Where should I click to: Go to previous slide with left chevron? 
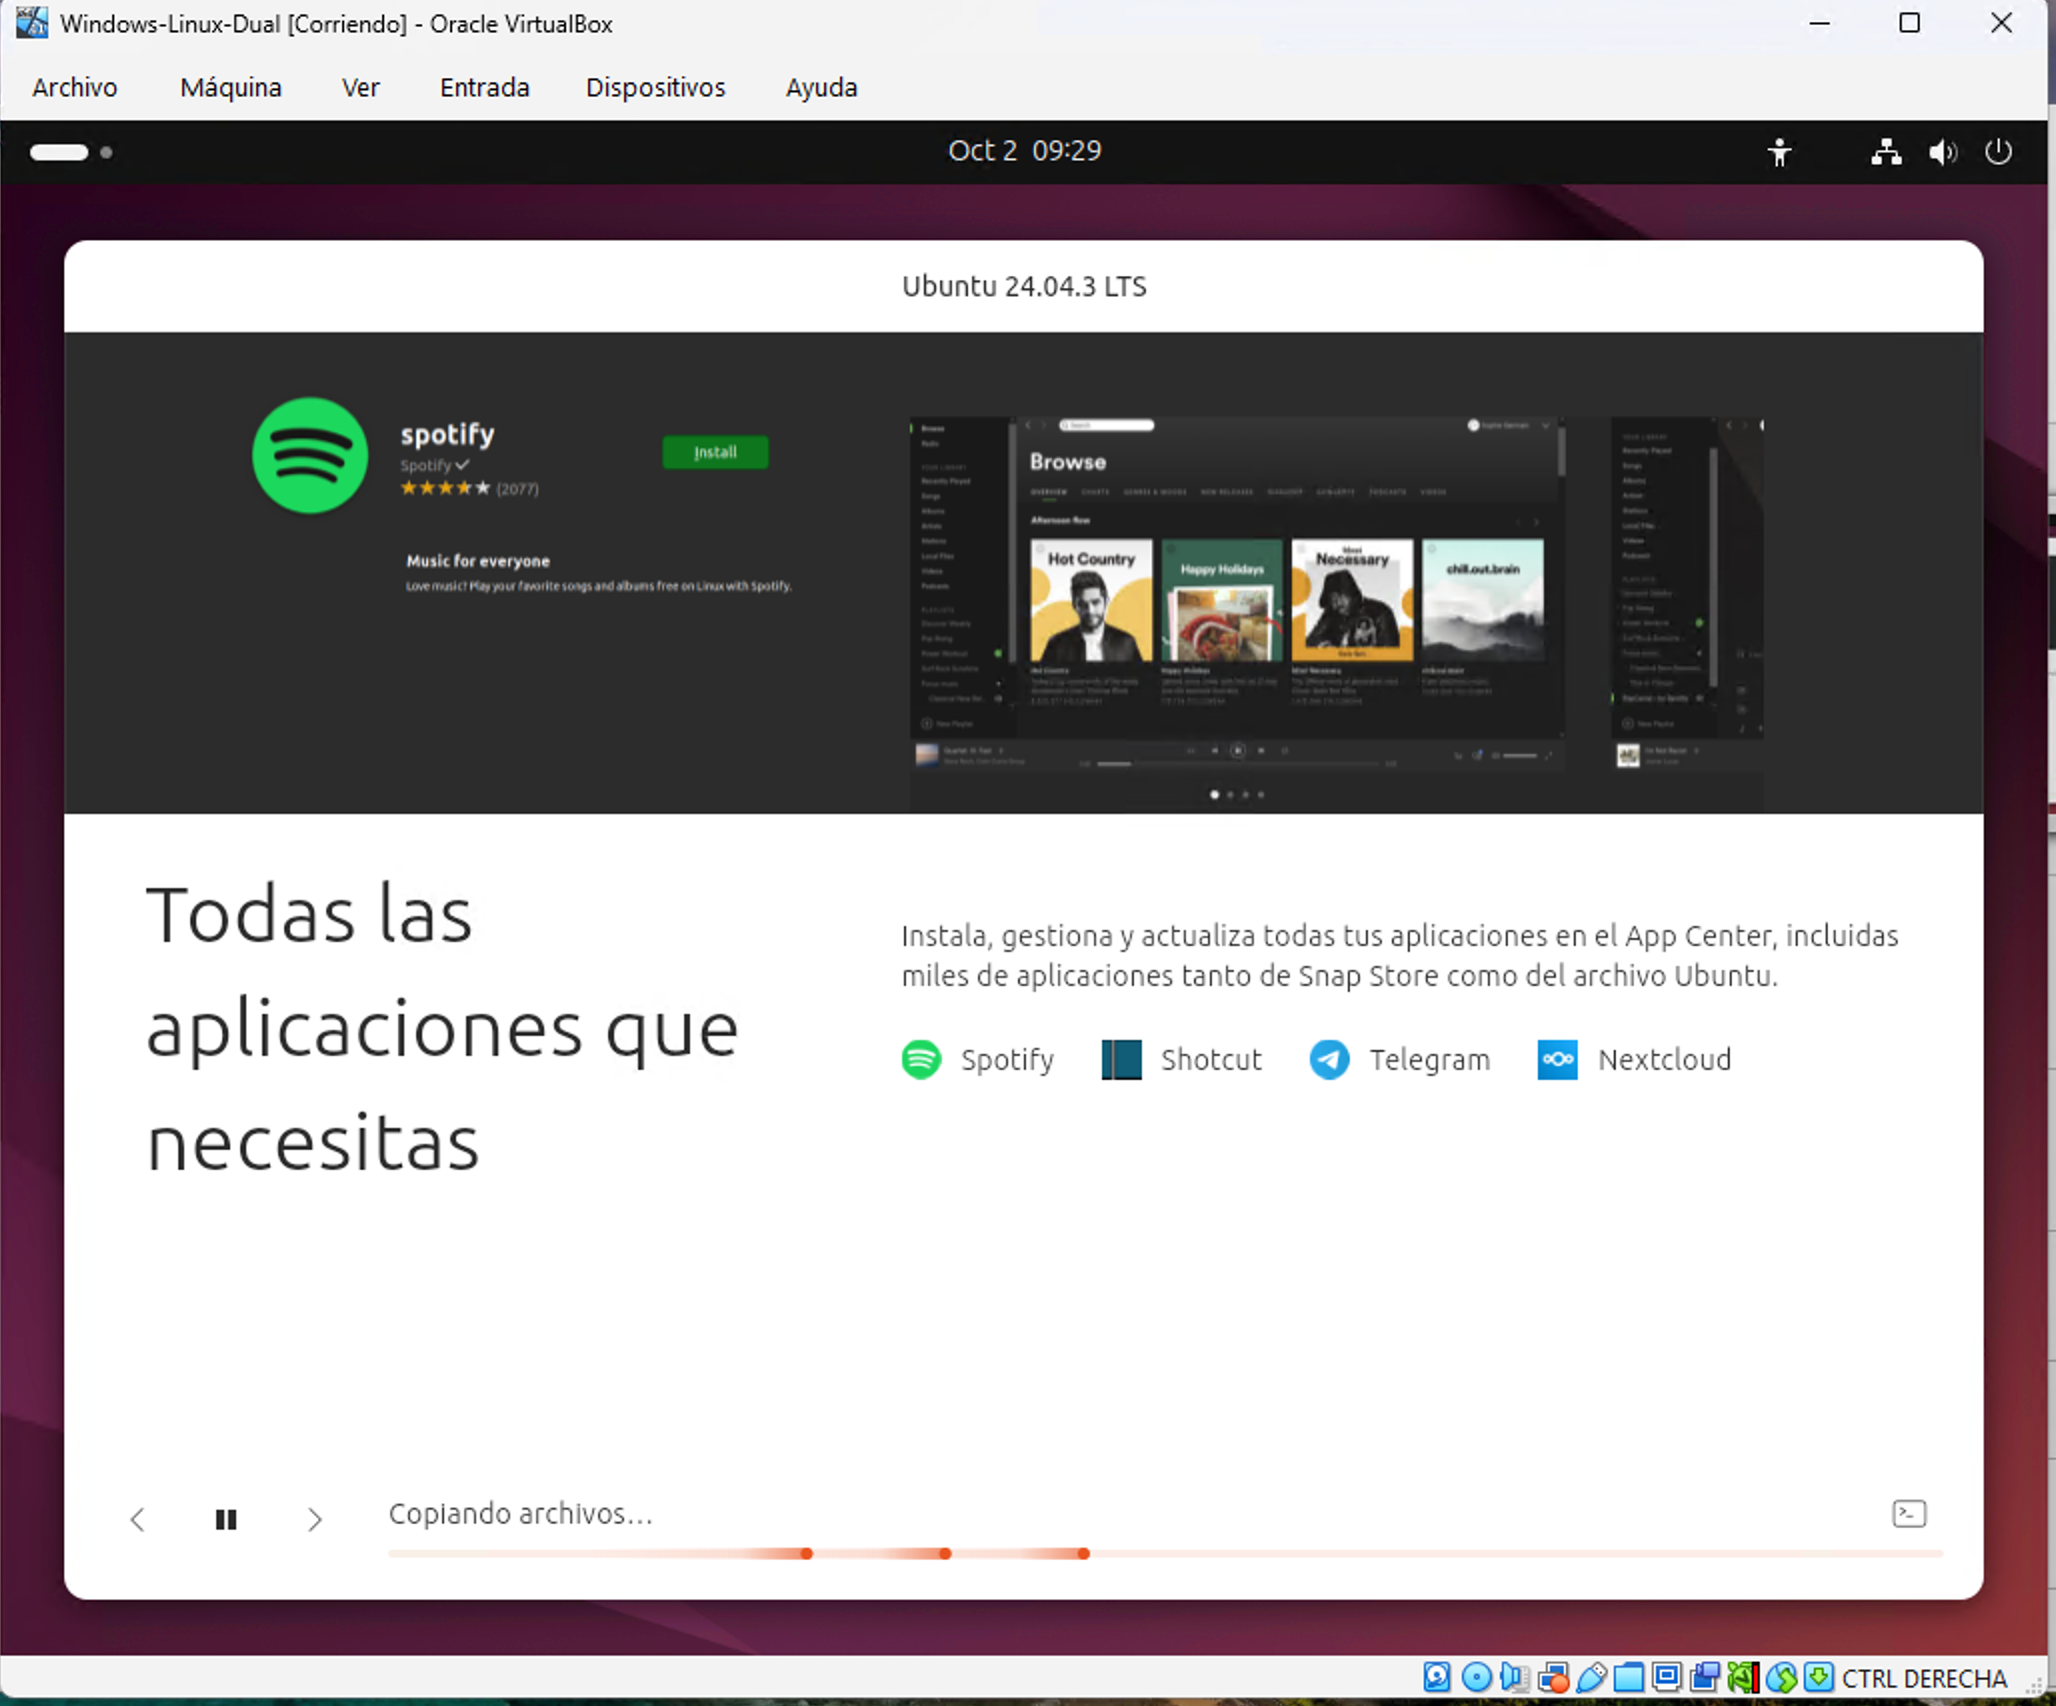[x=138, y=1520]
